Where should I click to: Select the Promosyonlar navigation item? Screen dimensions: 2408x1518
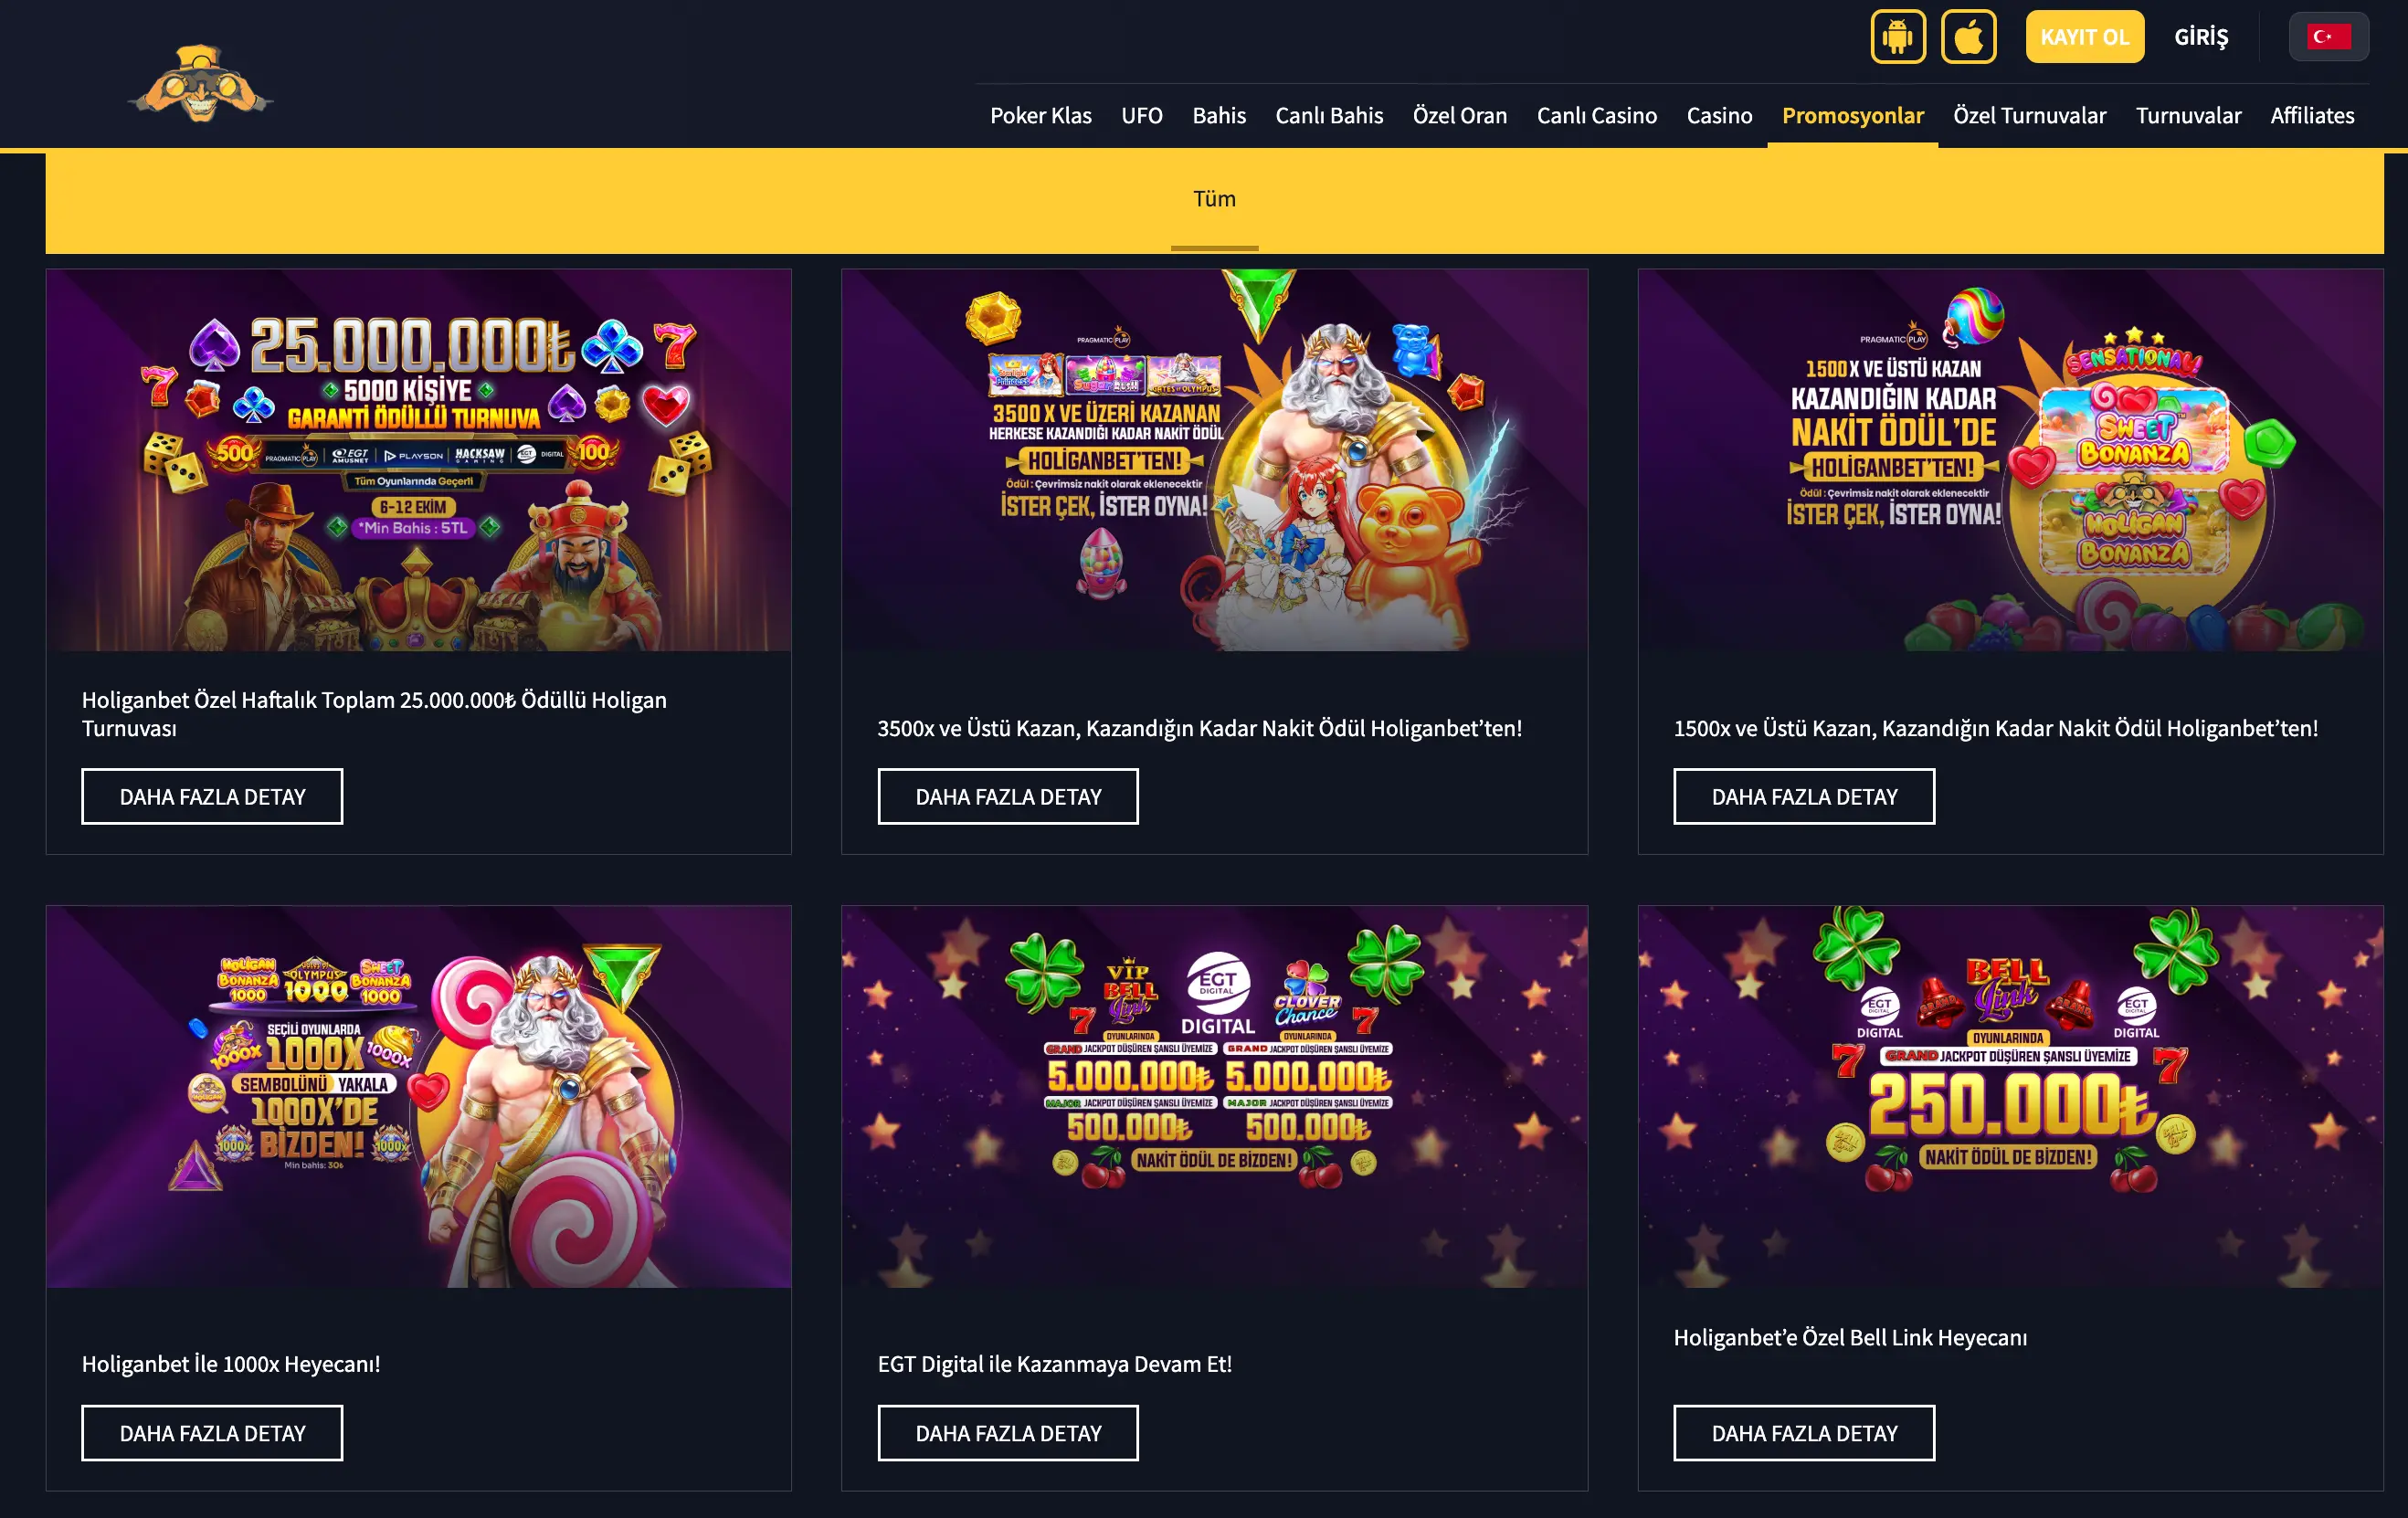(x=1852, y=115)
